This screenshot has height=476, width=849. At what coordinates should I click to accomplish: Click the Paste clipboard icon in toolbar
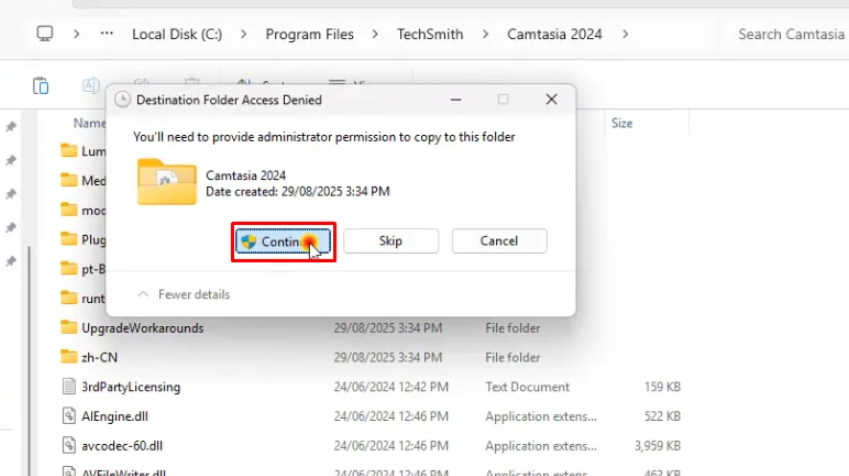point(41,86)
